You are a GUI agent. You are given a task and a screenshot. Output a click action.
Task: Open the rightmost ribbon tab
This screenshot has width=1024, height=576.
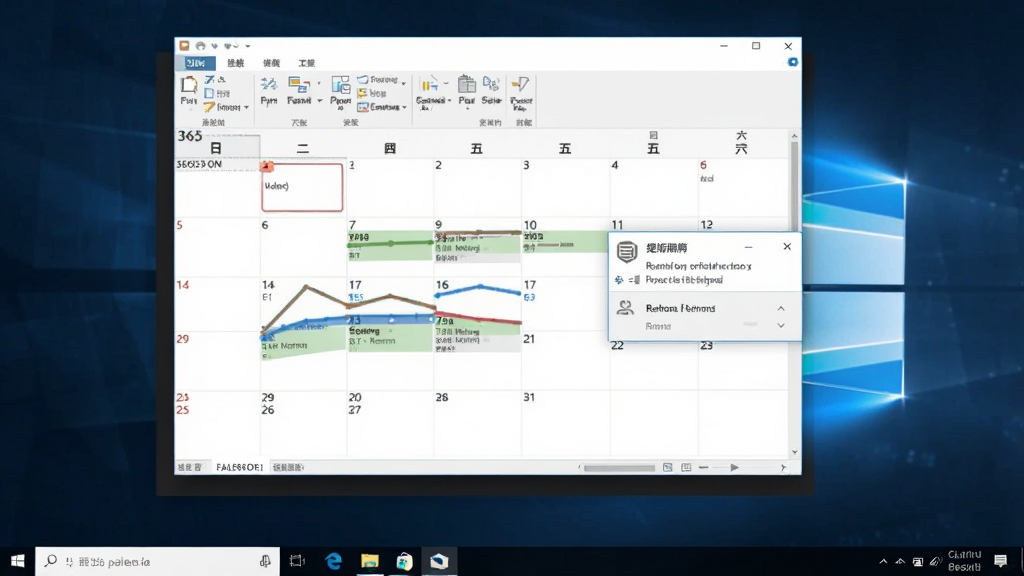tap(306, 63)
